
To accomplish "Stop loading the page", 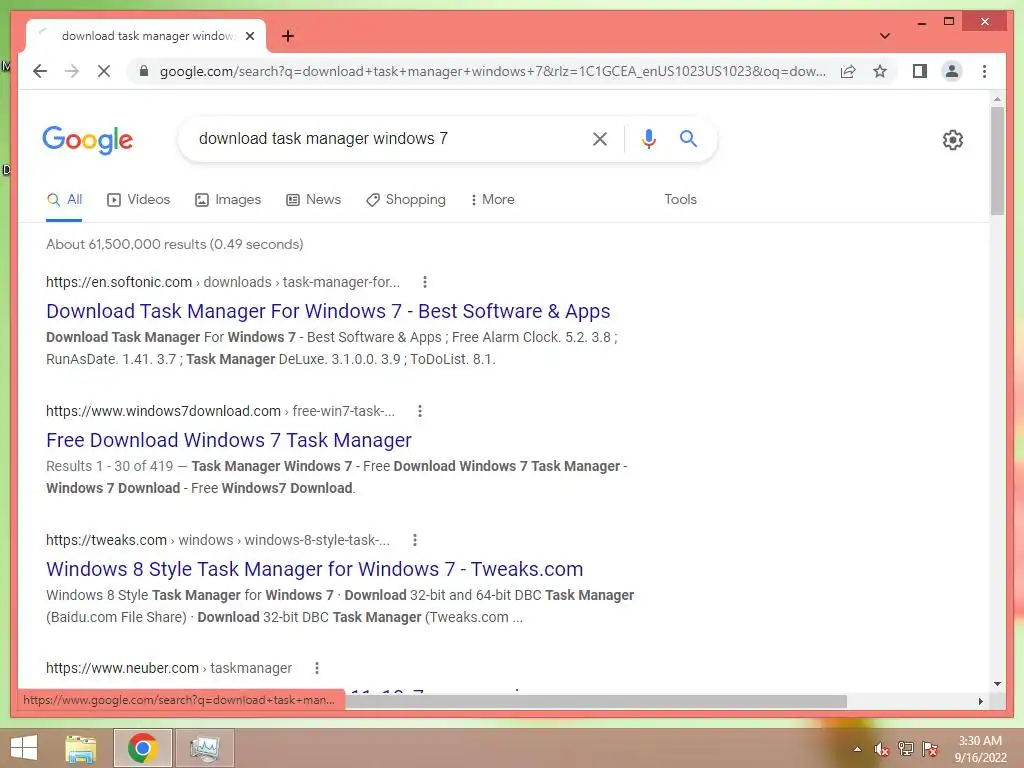I will point(104,71).
